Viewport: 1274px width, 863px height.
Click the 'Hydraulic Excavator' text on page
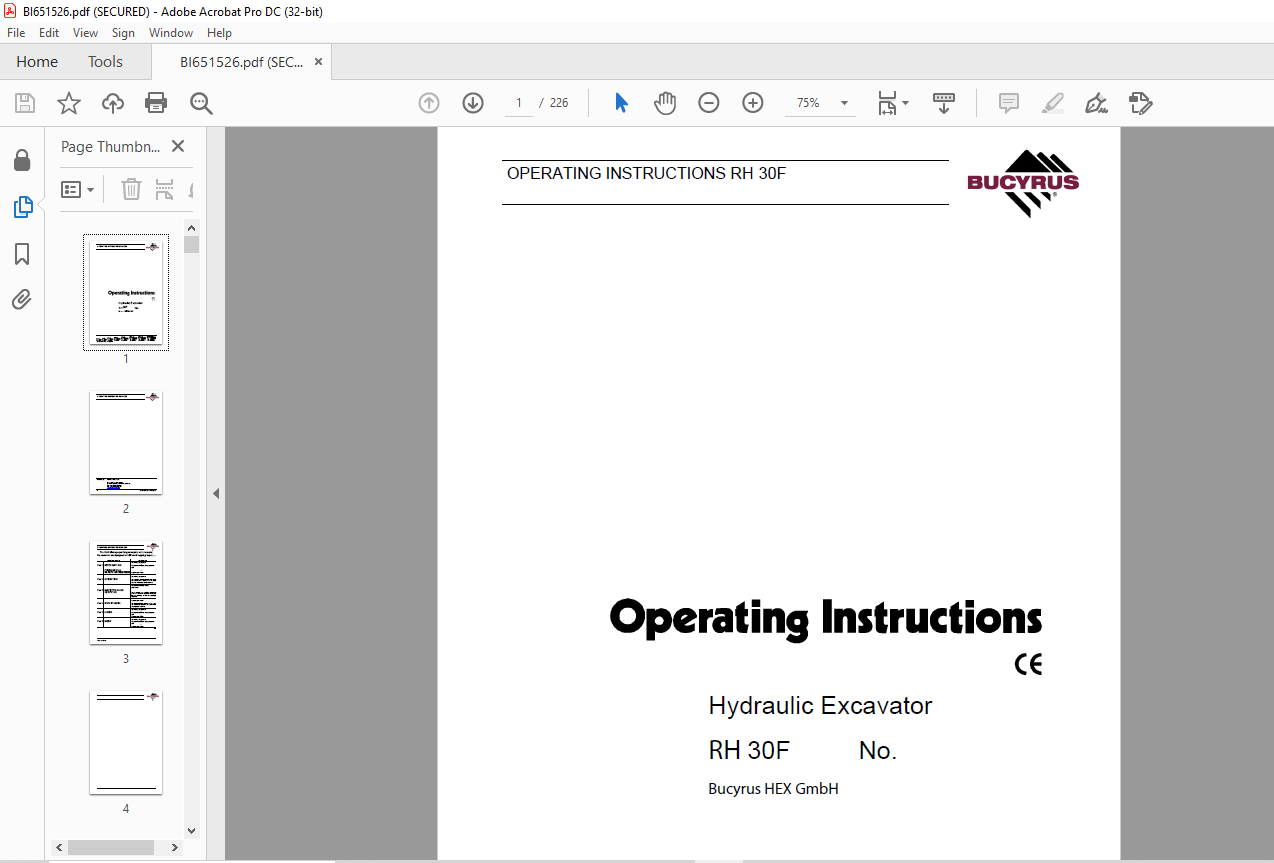click(820, 705)
